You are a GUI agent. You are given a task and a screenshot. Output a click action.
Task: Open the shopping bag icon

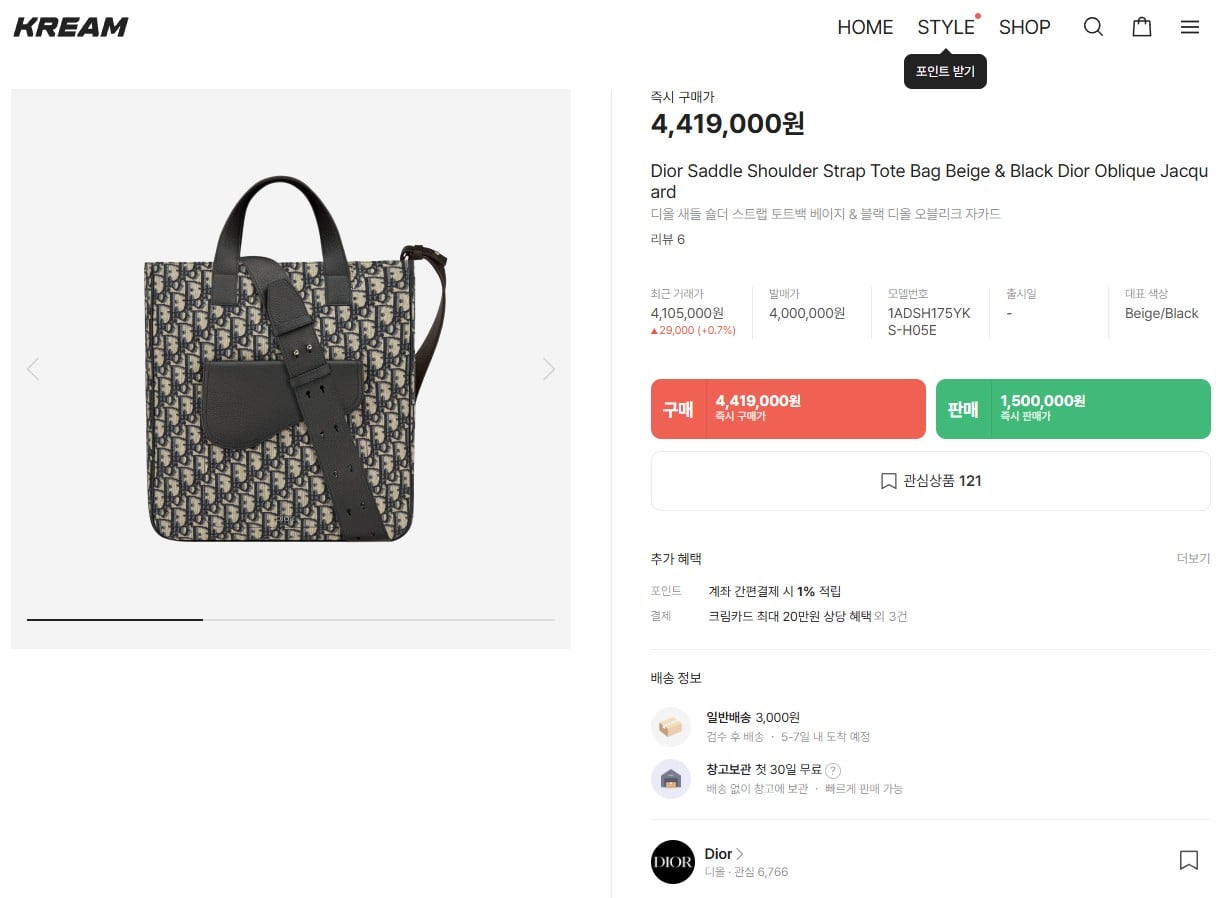pos(1141,27)
